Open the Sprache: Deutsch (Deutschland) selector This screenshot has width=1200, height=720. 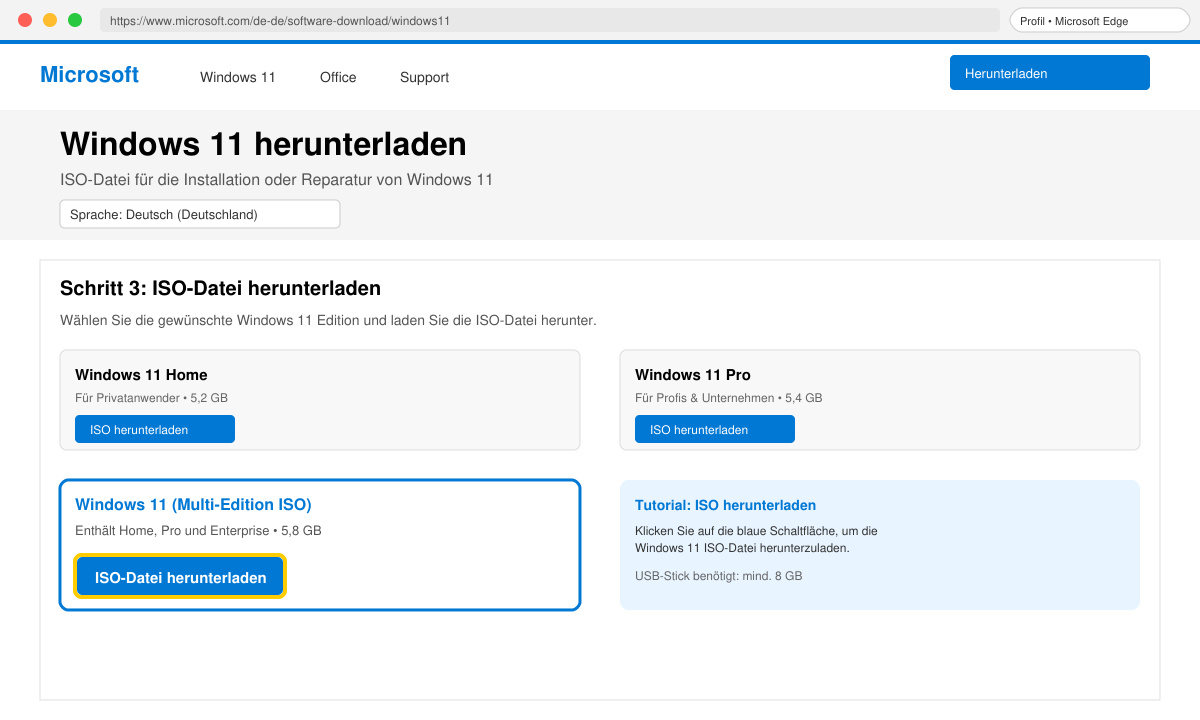200,214
